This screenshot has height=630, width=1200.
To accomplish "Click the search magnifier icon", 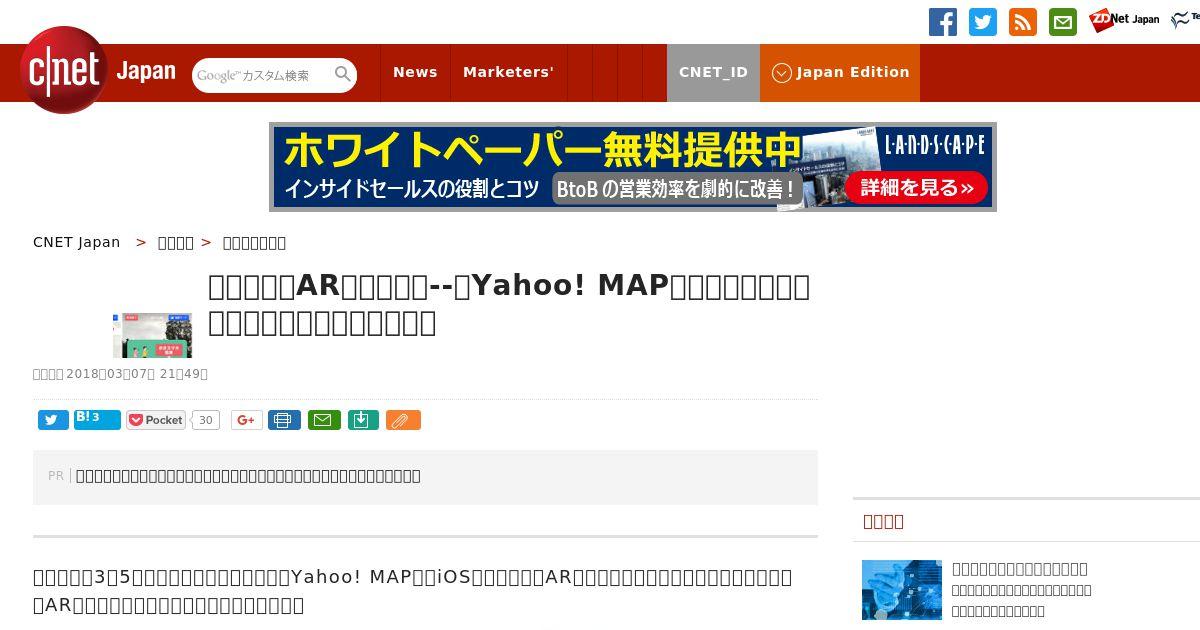I will pos(343,74).
